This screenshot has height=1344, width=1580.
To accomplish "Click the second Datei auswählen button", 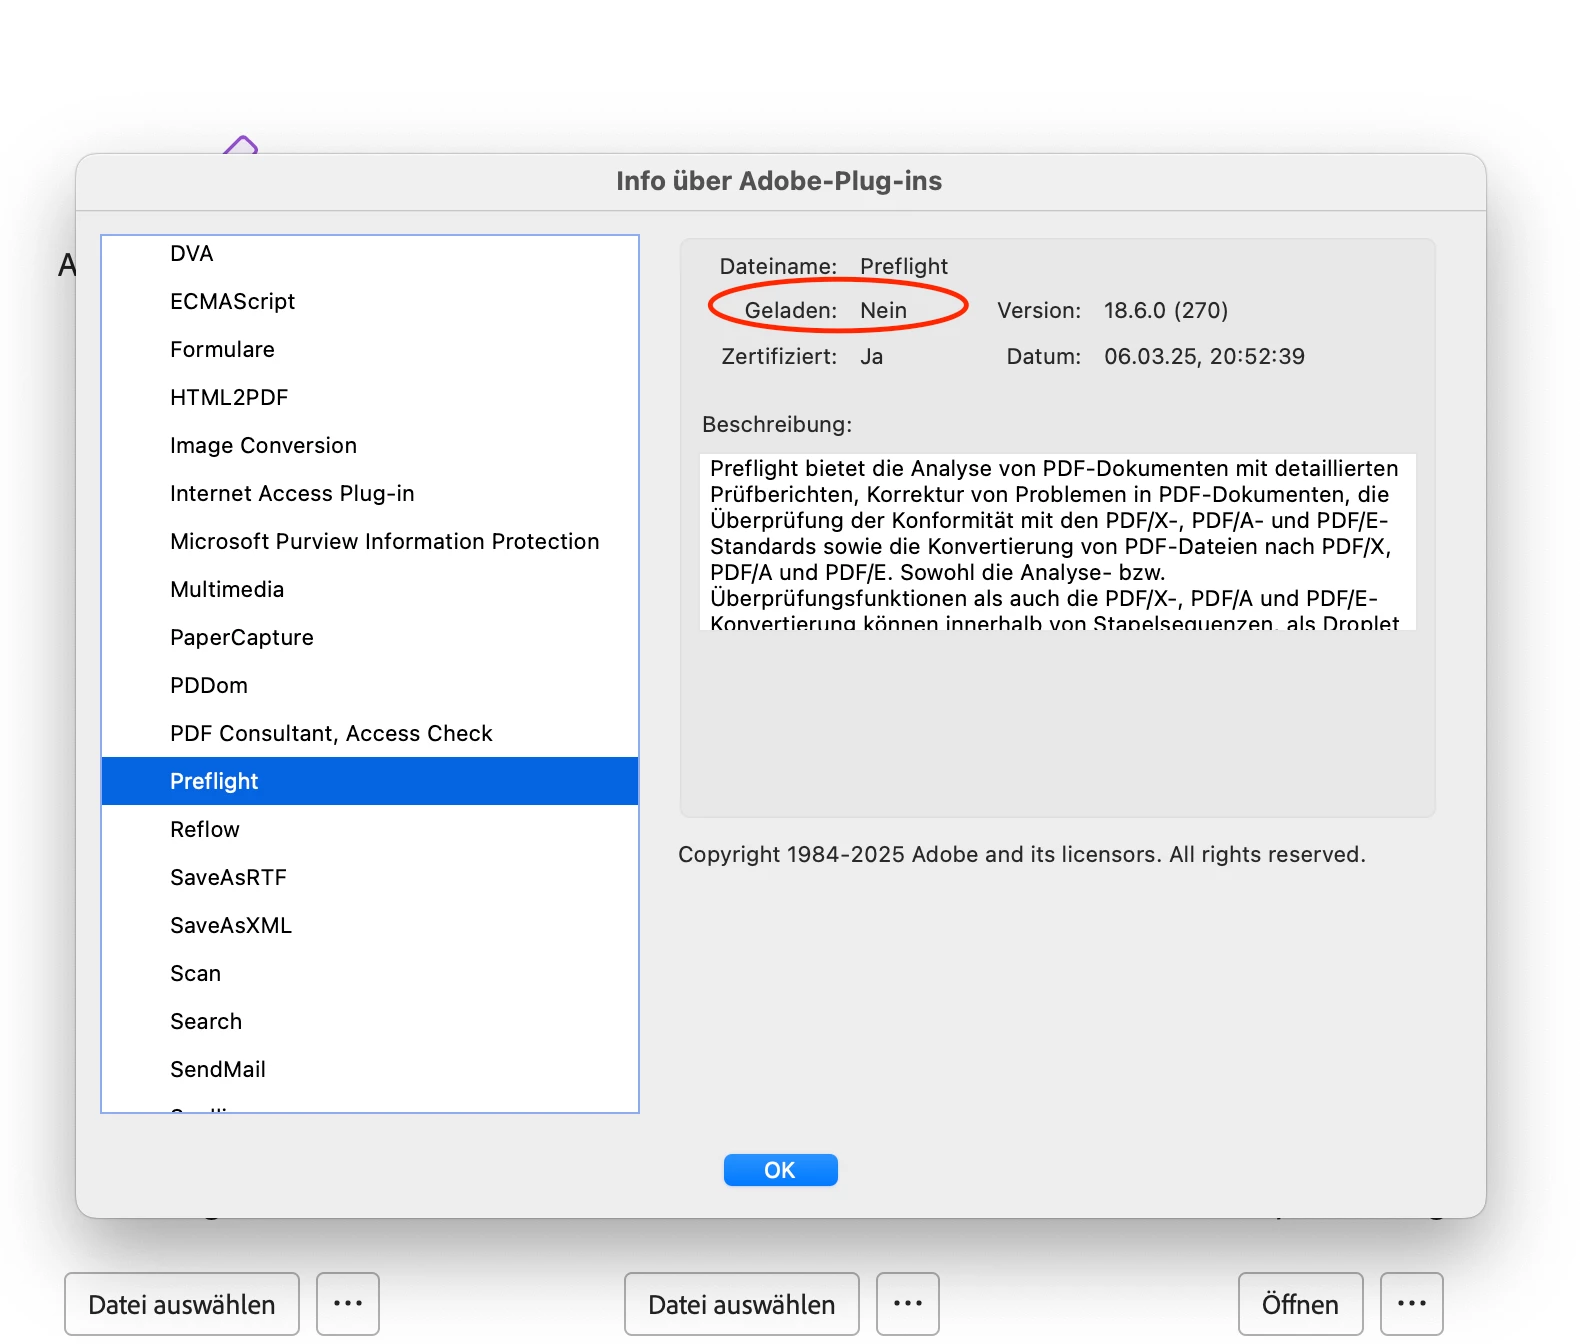I will pos(742,1304).
